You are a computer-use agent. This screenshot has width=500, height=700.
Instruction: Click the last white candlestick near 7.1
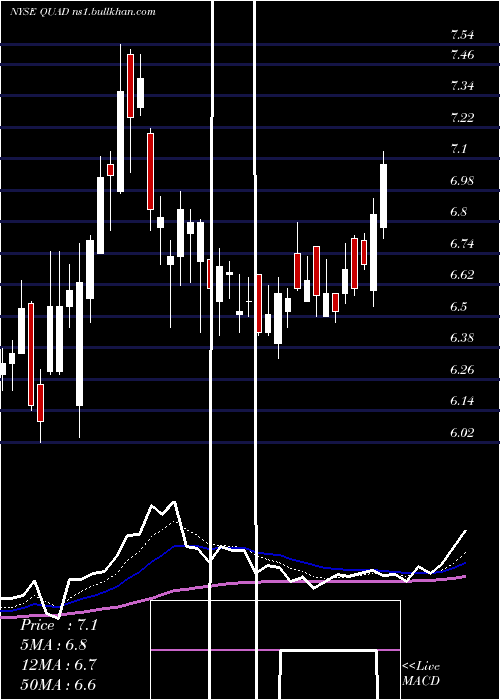tap(383, 196)
